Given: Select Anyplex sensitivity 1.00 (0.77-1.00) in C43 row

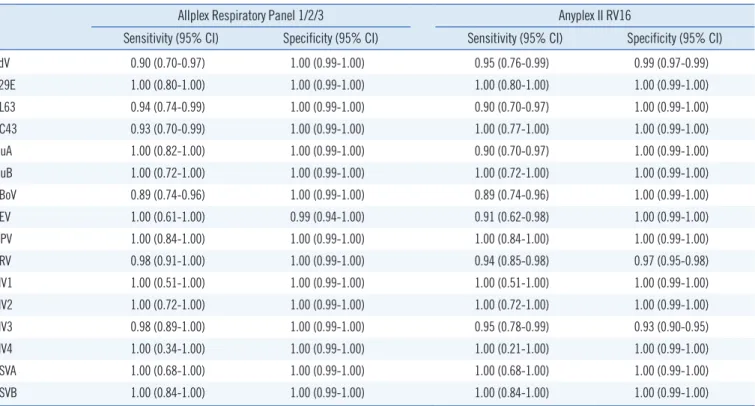Looking at the screenshot, I should (511, 129).
